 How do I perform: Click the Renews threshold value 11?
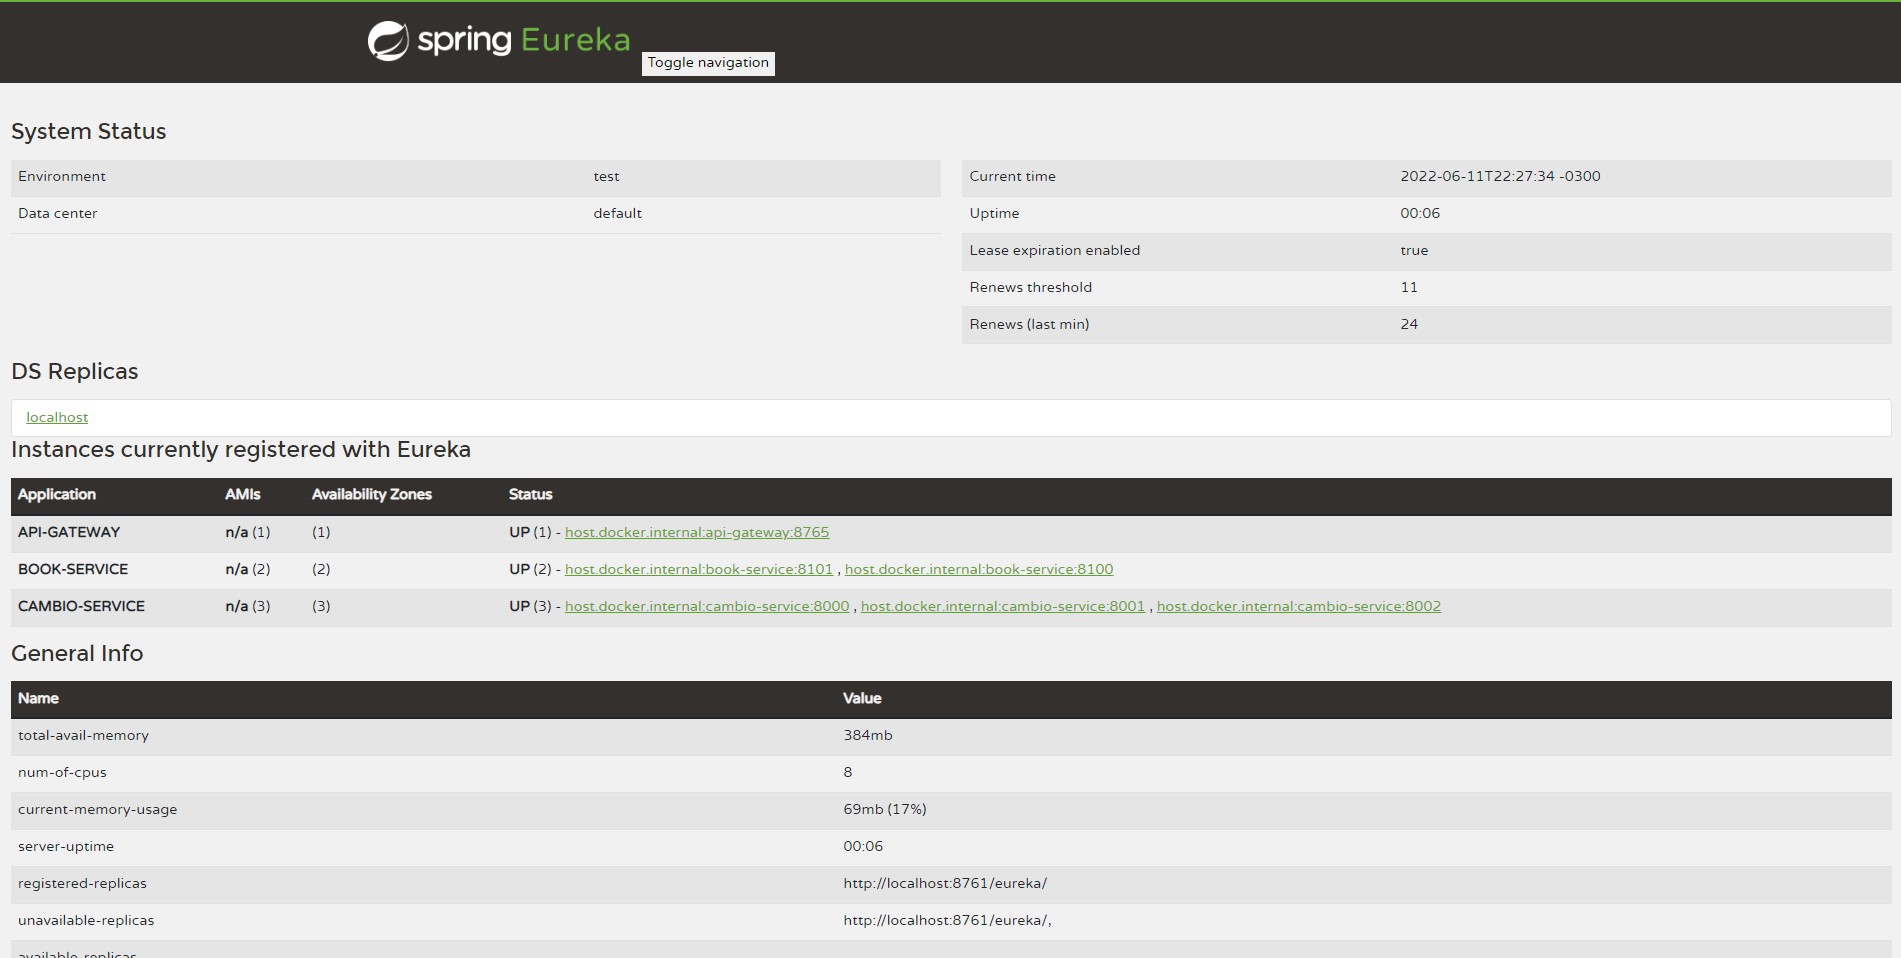[1409, 287]
